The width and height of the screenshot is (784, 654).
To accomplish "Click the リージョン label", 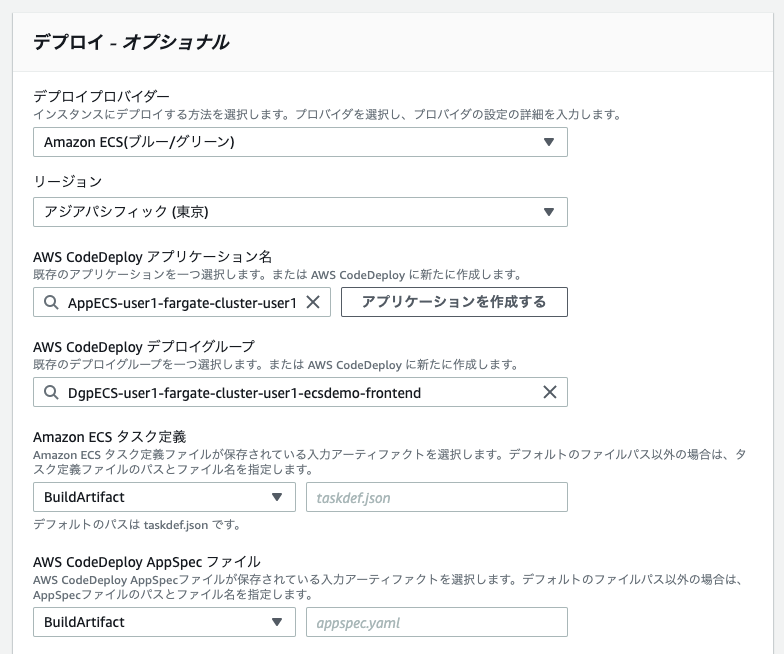I will pos(68,181).
